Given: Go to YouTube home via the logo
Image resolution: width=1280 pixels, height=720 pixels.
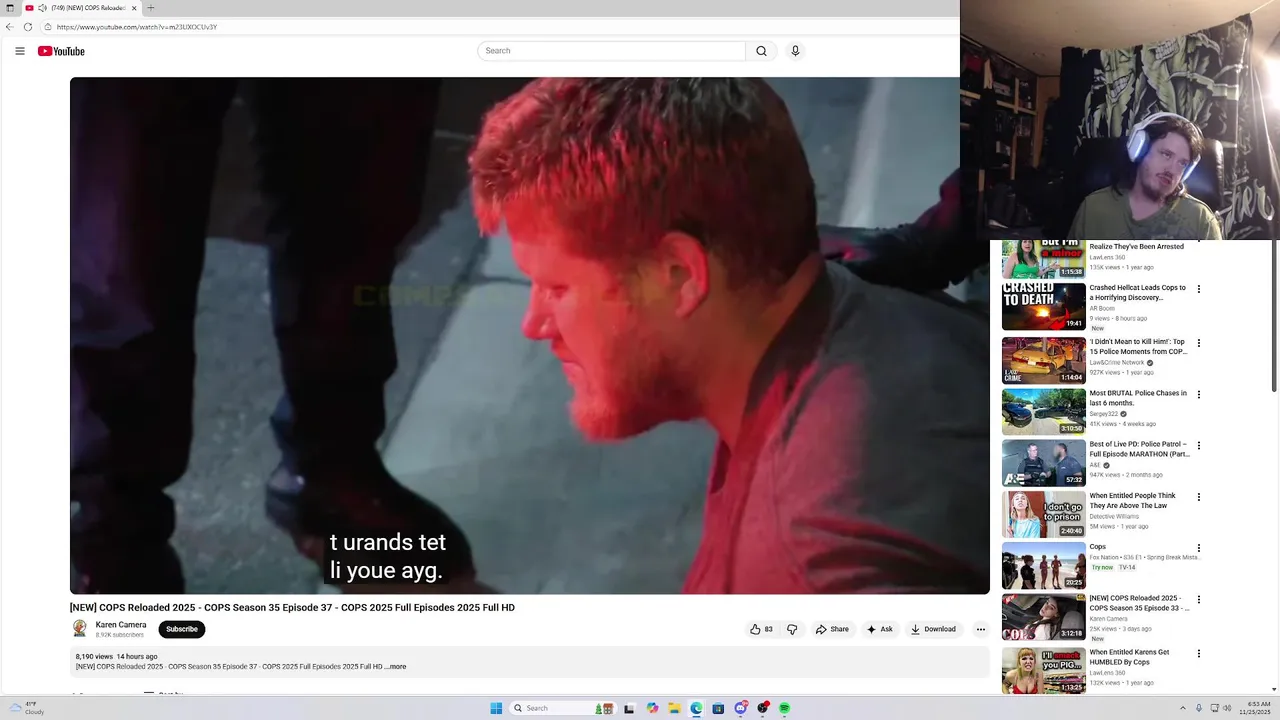Looking at the screenshot, I should (61, 51).
